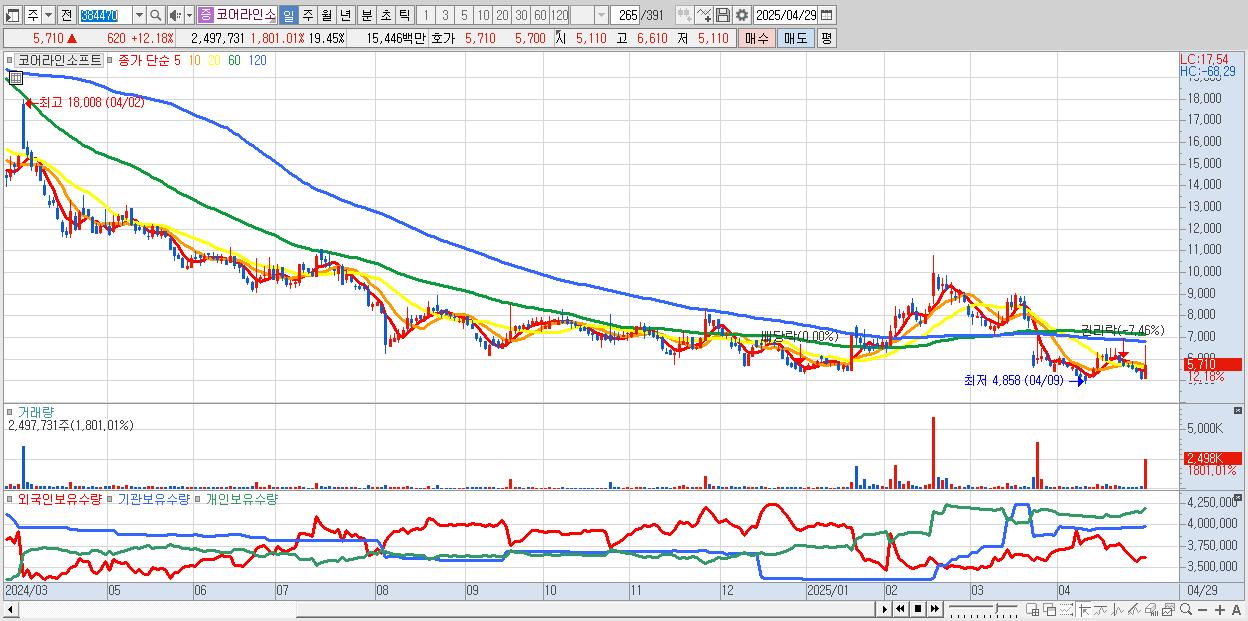Image resolution: width=1248 pixels, height=621 pixels.
Task: Select the 주 (weekly) period toggle
Action: pyautogui.click(x=307, y=16)
